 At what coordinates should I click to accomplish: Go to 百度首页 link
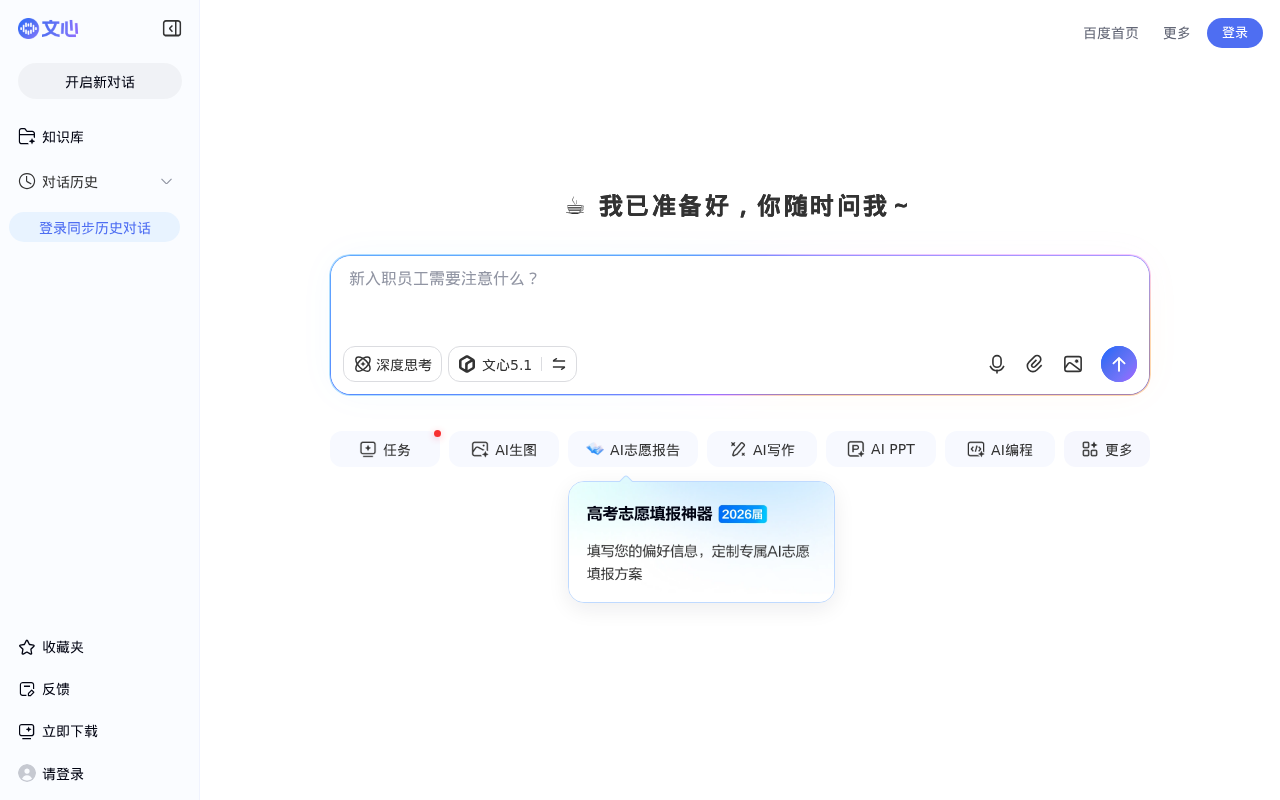(x=1111, y=33)
